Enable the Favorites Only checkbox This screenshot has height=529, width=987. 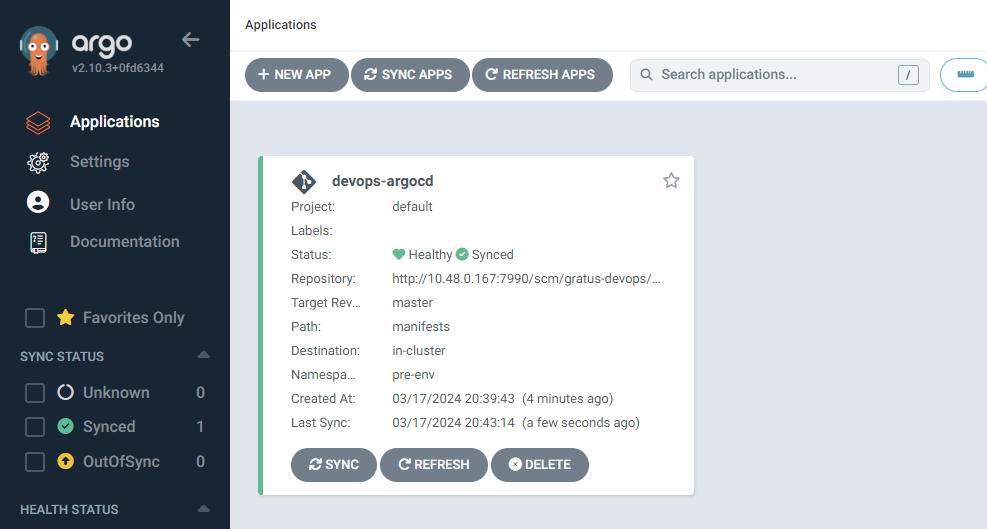point(35,318)
